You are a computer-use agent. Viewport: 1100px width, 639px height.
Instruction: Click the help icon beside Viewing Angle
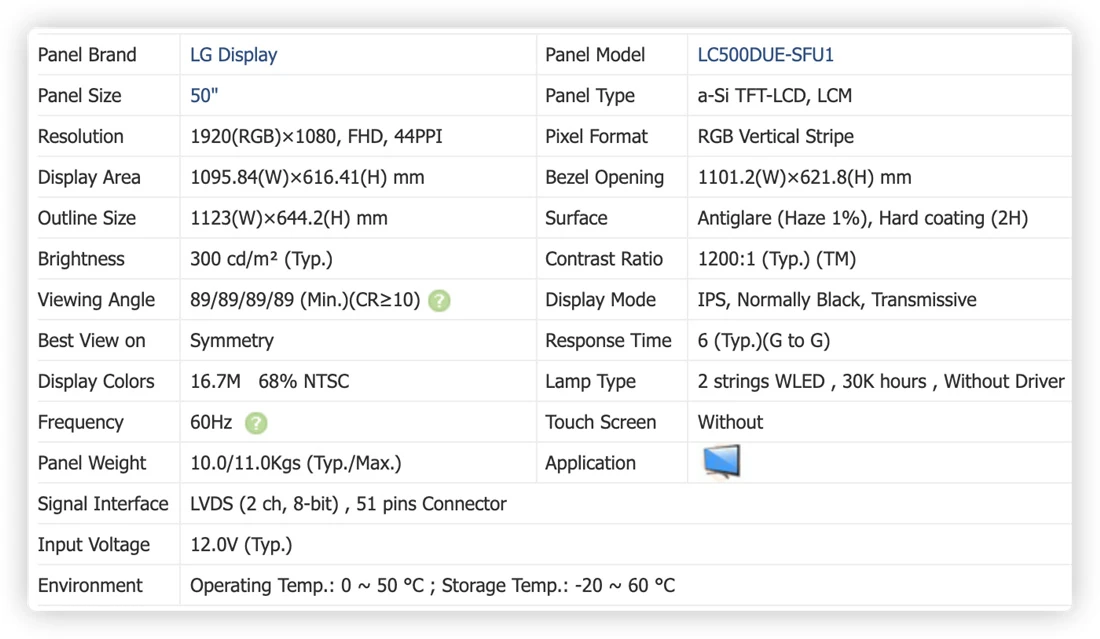[x=439, y=300]
